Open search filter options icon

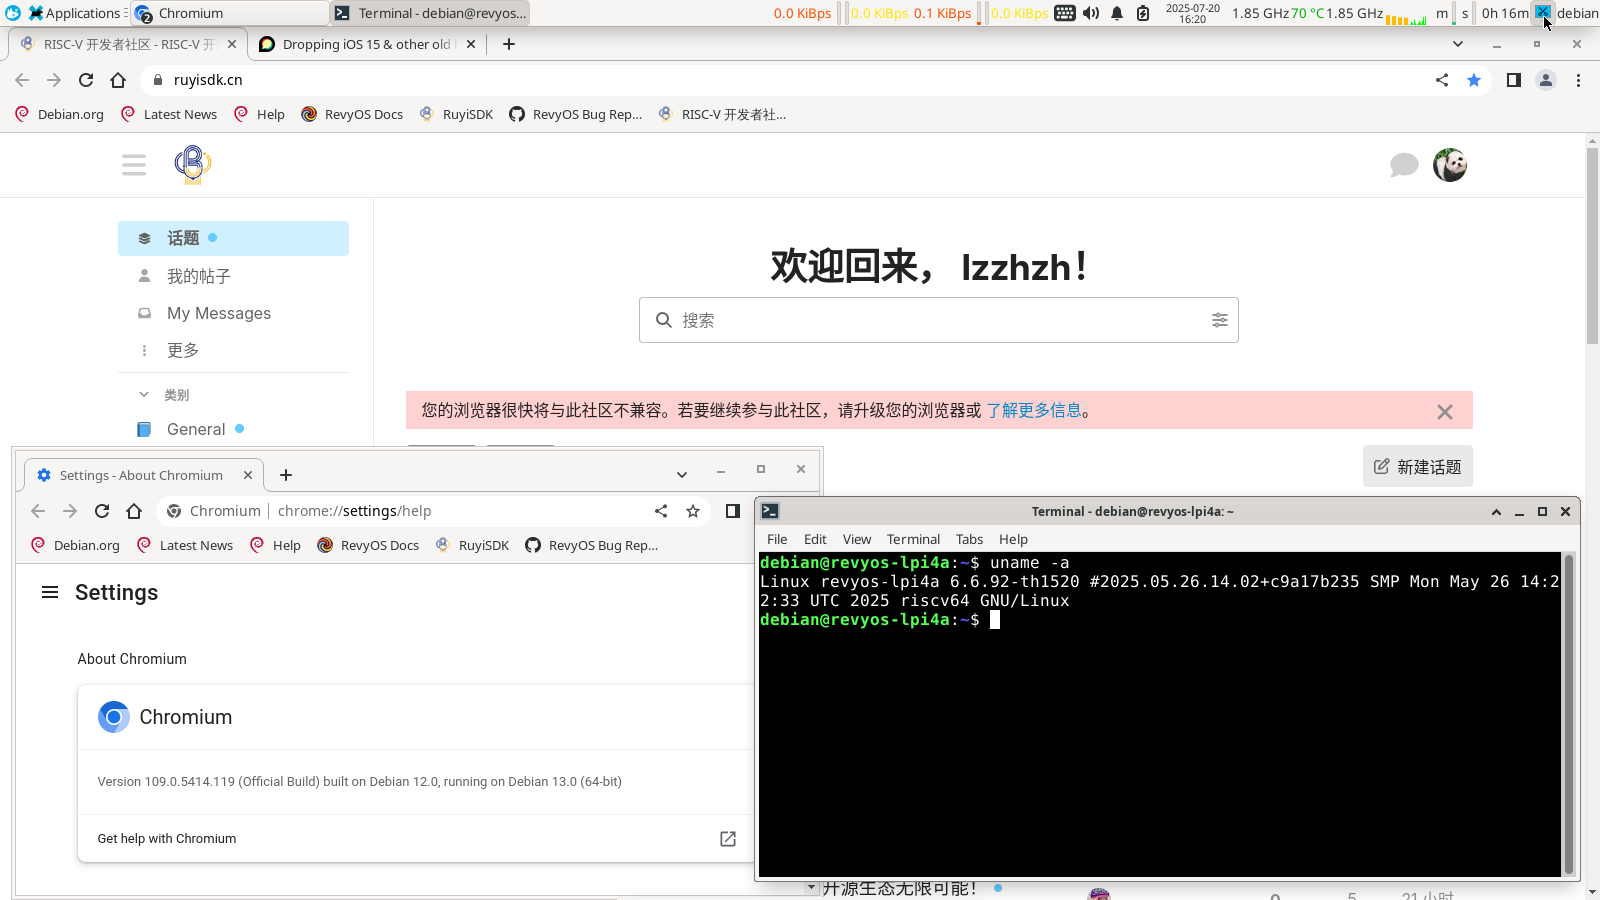1220,320
